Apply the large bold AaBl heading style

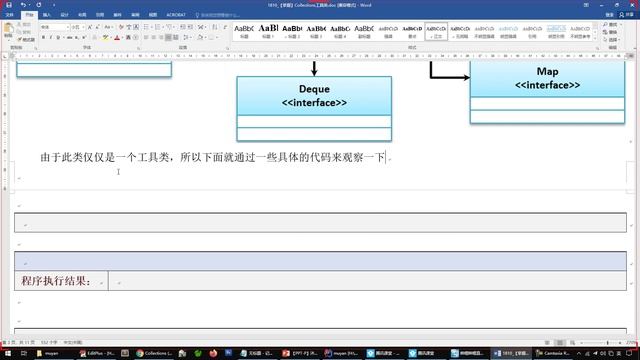[268, 31]
